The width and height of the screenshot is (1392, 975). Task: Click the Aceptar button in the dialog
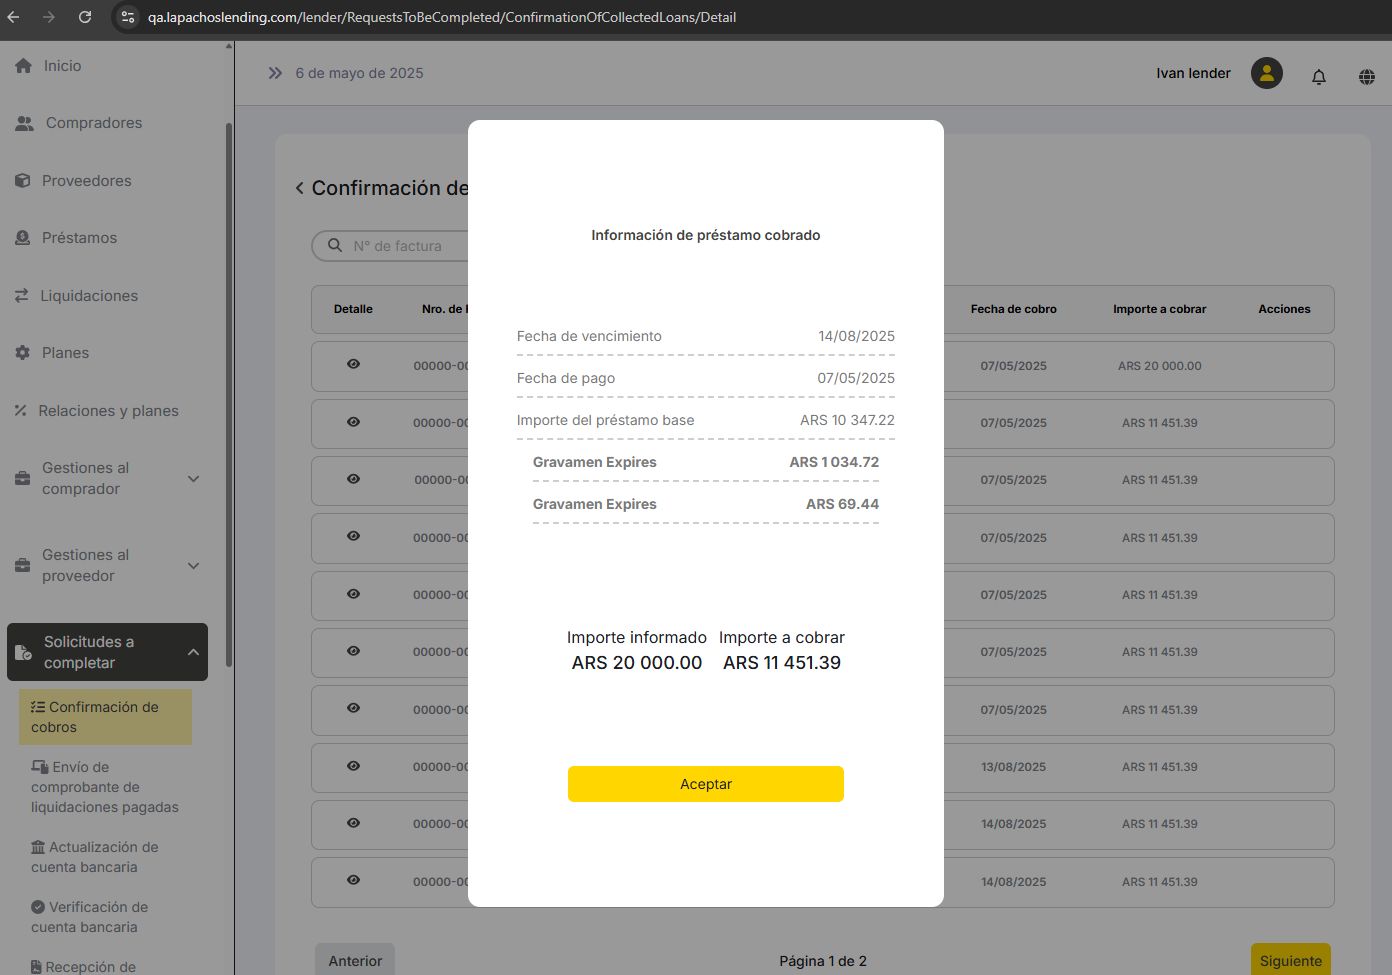705,784
